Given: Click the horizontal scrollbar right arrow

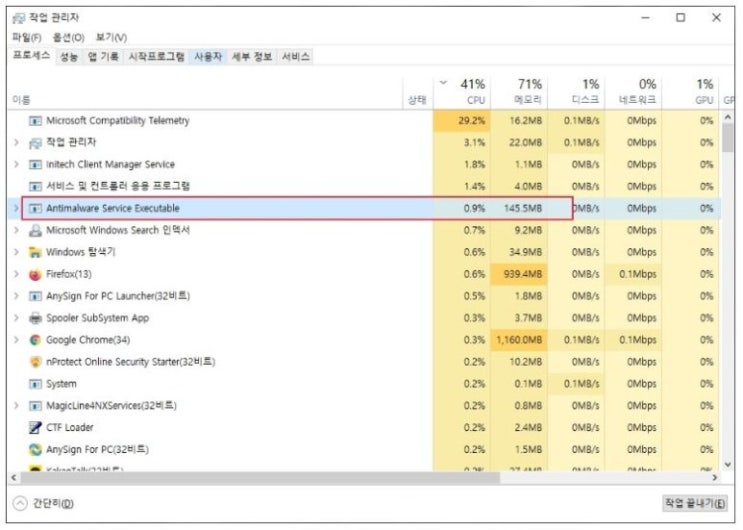Looking at the screenshot, I should (x=715, y=478).
